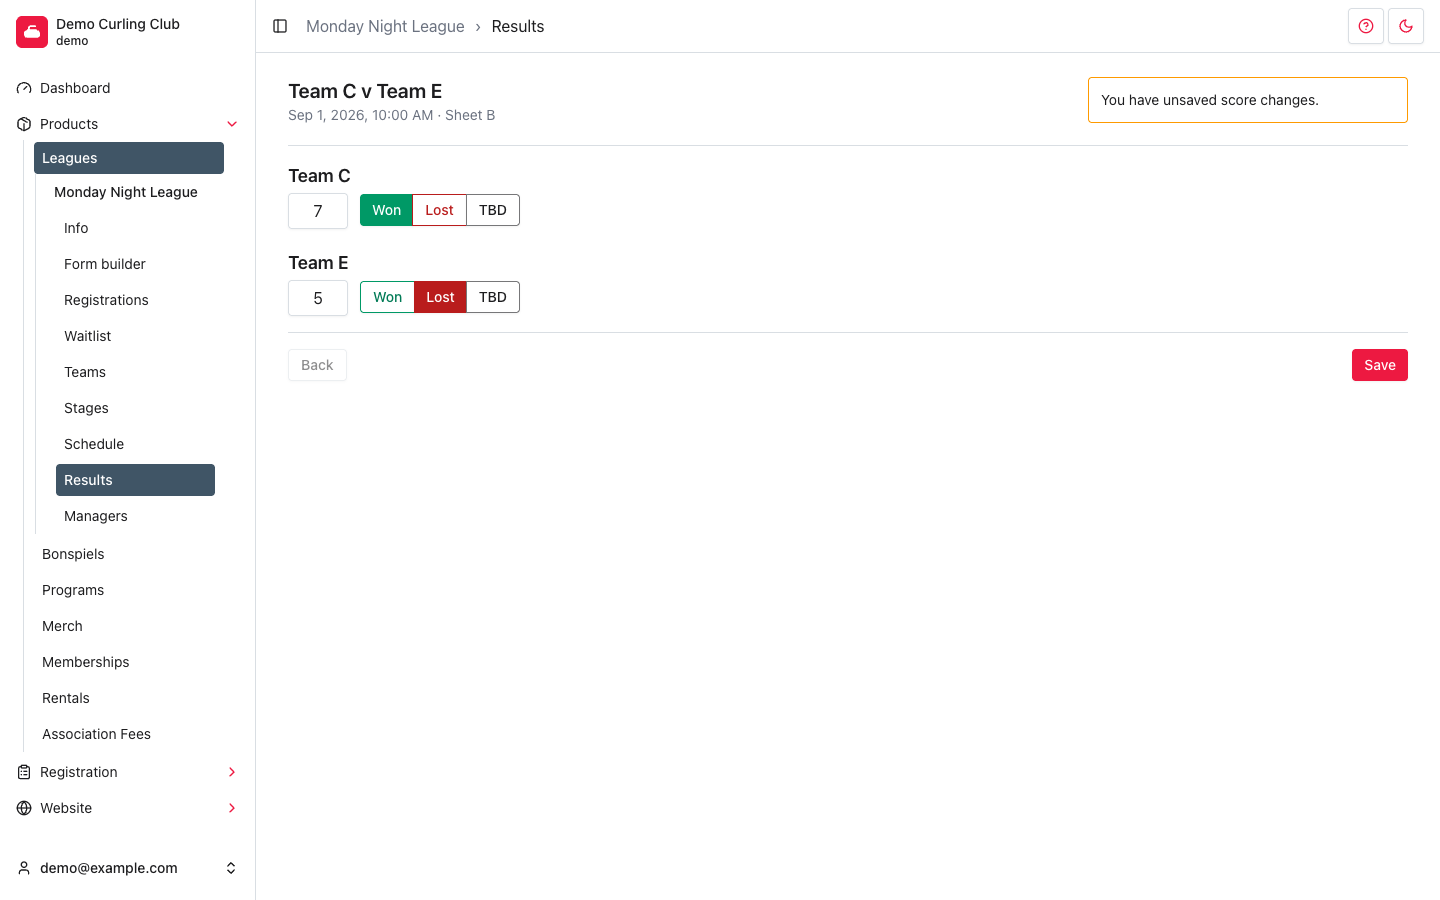Expand the Registration section chevron
This screenshot has width=1440, height=900.
[x=232, y=772]
